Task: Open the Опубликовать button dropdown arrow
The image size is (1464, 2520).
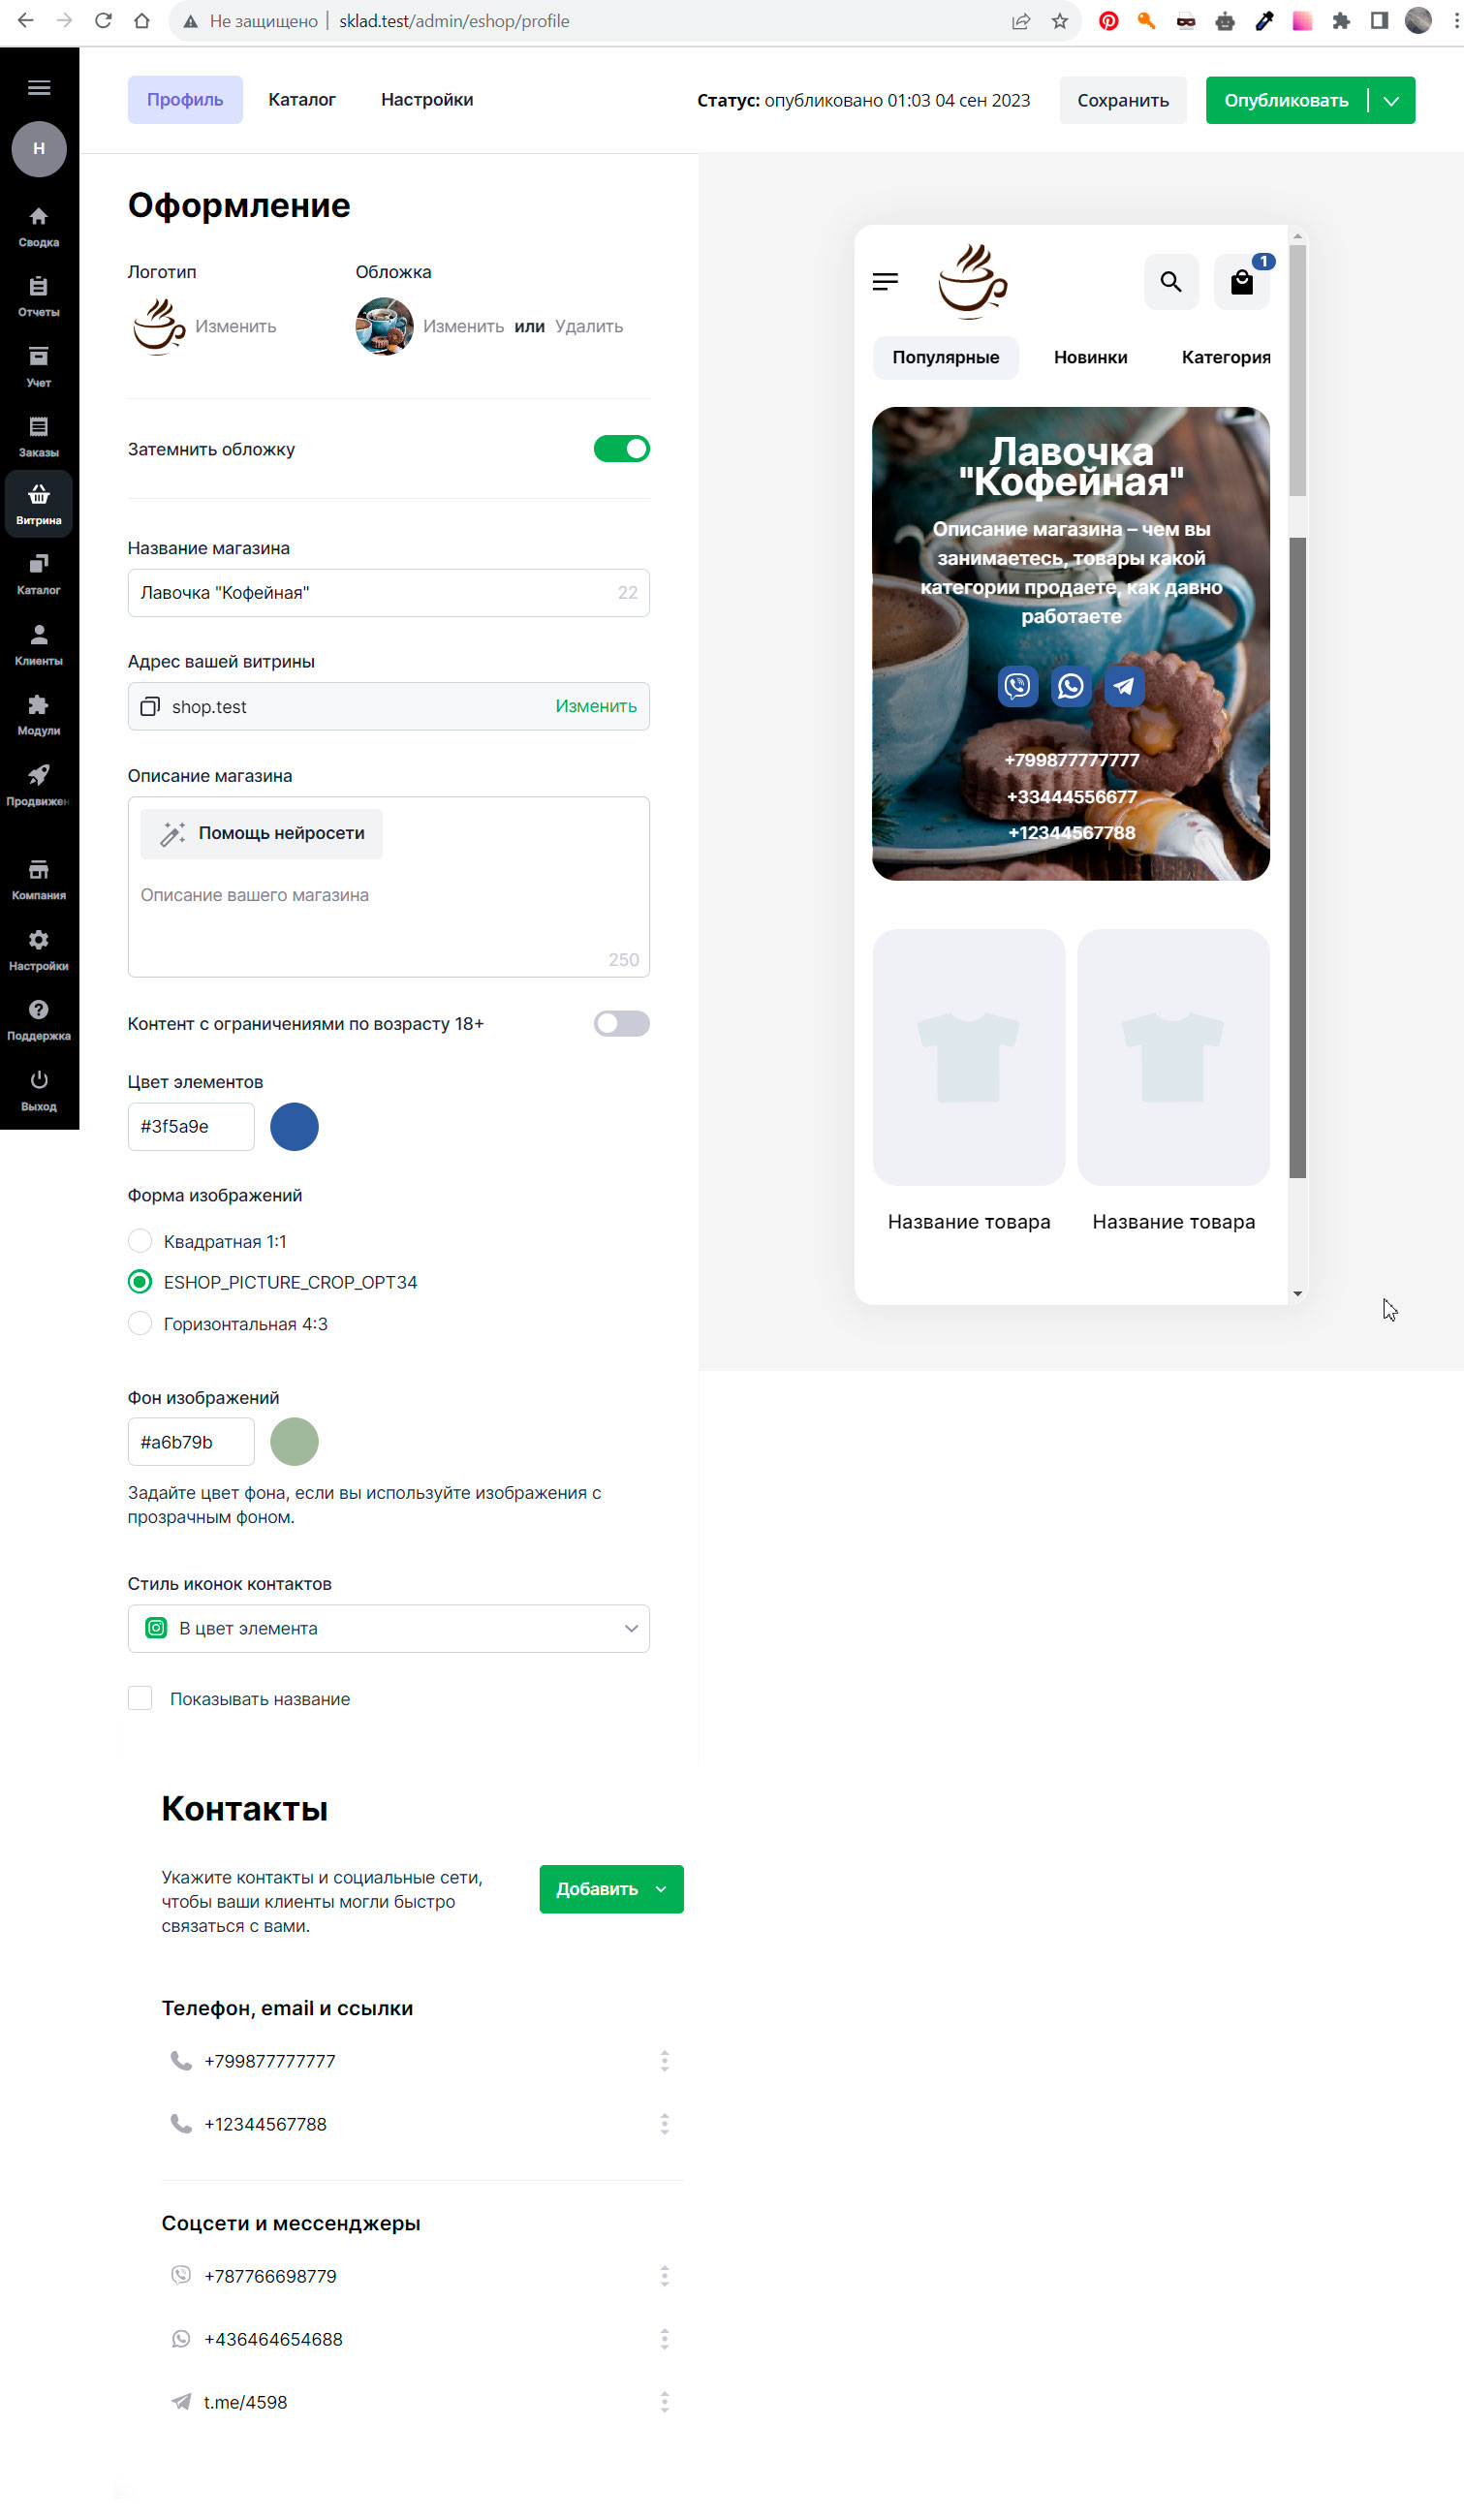Action: tap(1392, 101)
